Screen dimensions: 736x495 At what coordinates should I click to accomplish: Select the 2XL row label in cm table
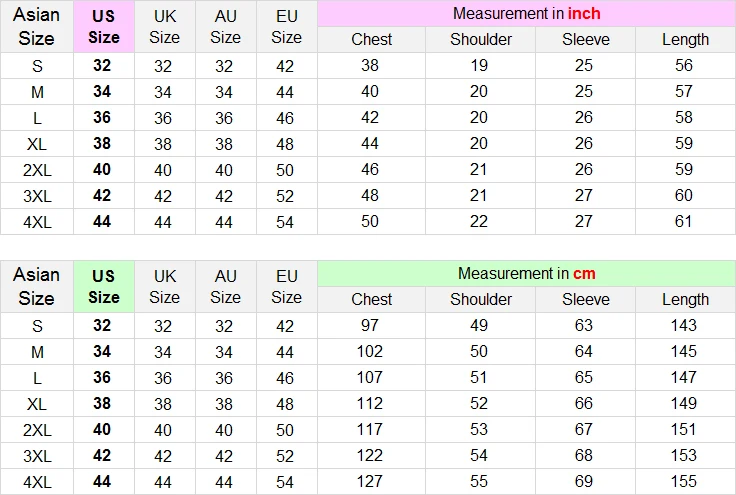click(x=37, y=430)
